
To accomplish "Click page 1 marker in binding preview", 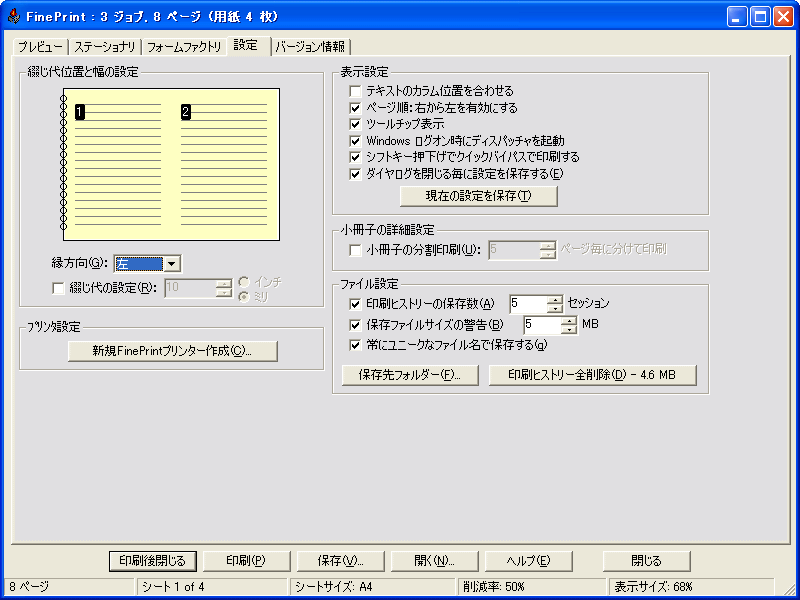I will (80, 112).
